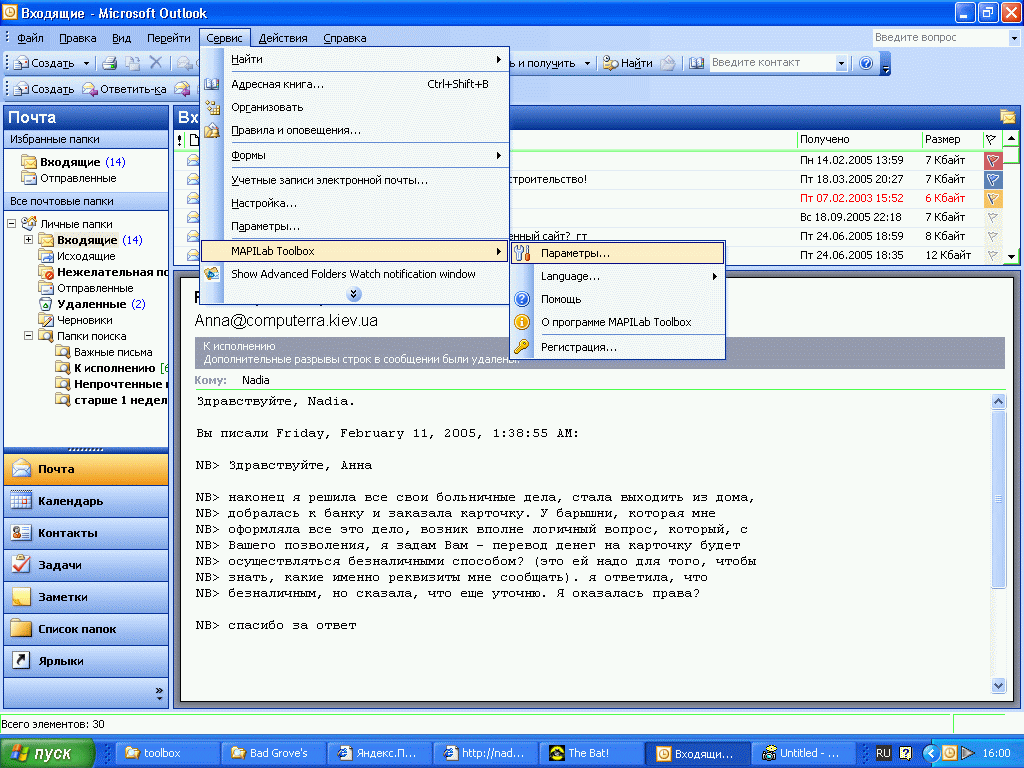Open toolbar options overflow arrow

tap(886, 64)
